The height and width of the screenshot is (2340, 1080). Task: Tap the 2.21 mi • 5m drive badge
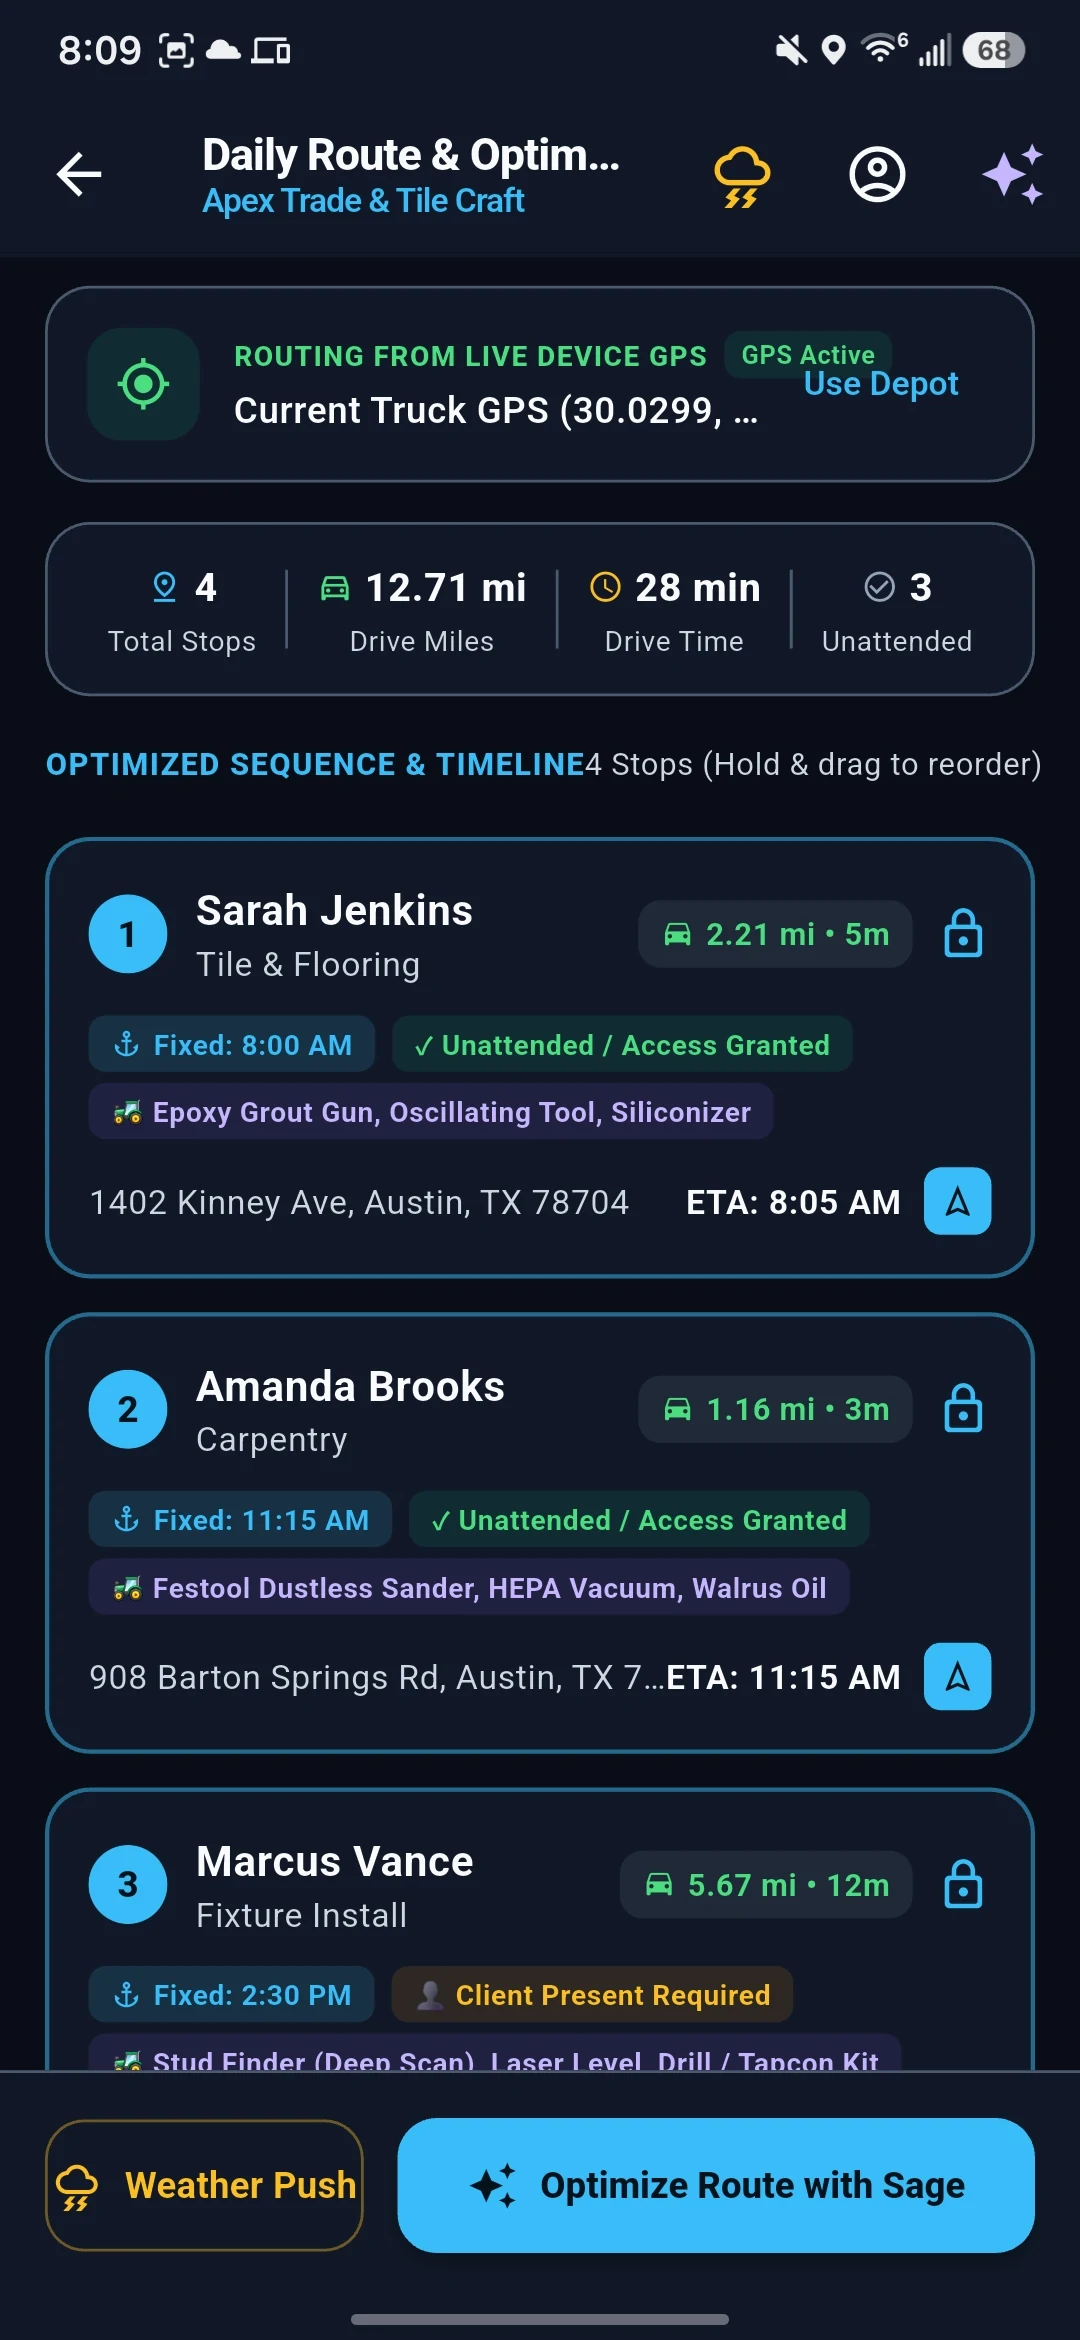[775, 934]
